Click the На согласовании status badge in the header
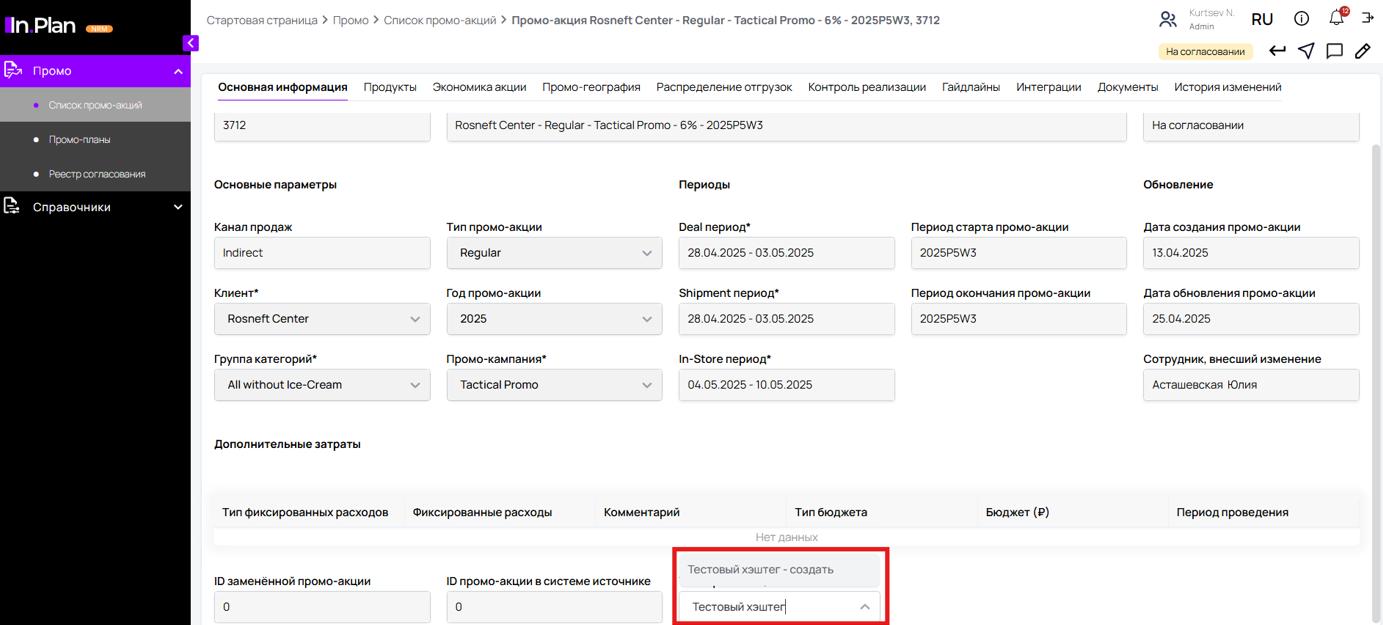 coord(1205,51)
